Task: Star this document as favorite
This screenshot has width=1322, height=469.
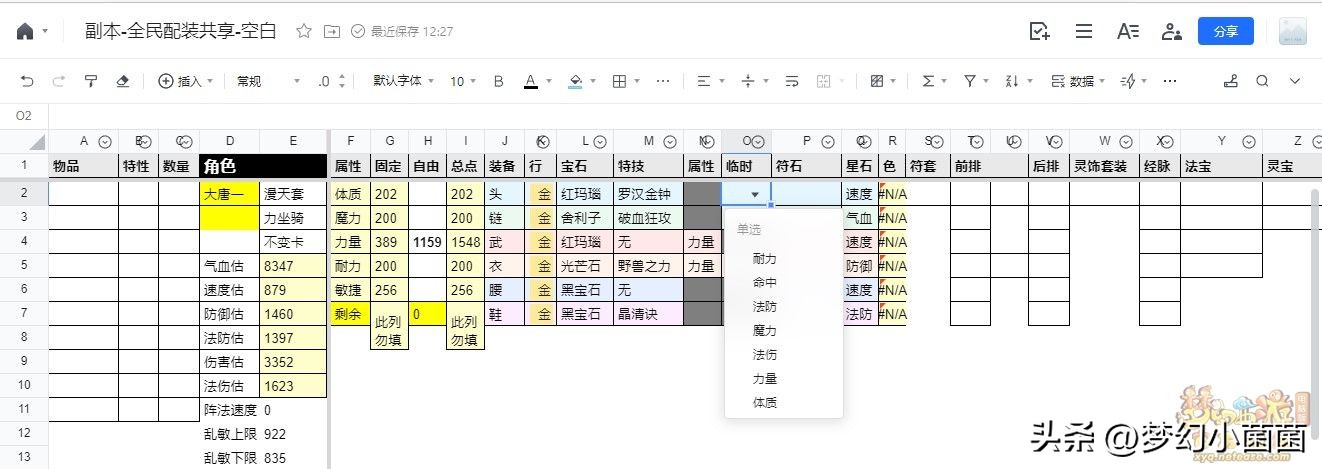Action: [x=304, y=31]
